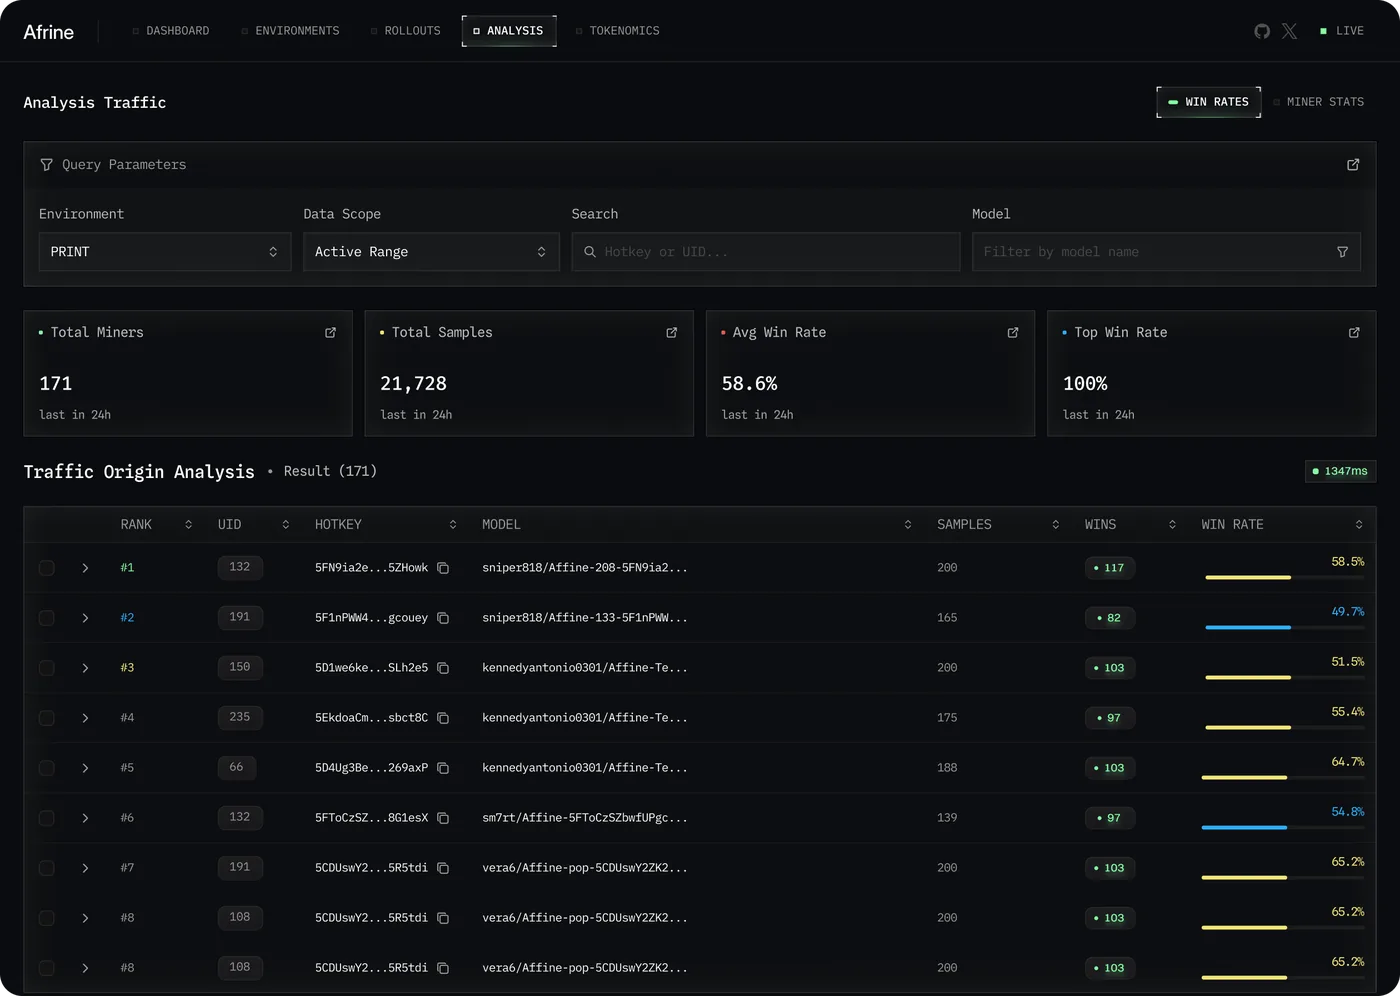Switch to Miner Stats view
Viewport: 1400px width, 996px height.
click(x=1318, y=102)
